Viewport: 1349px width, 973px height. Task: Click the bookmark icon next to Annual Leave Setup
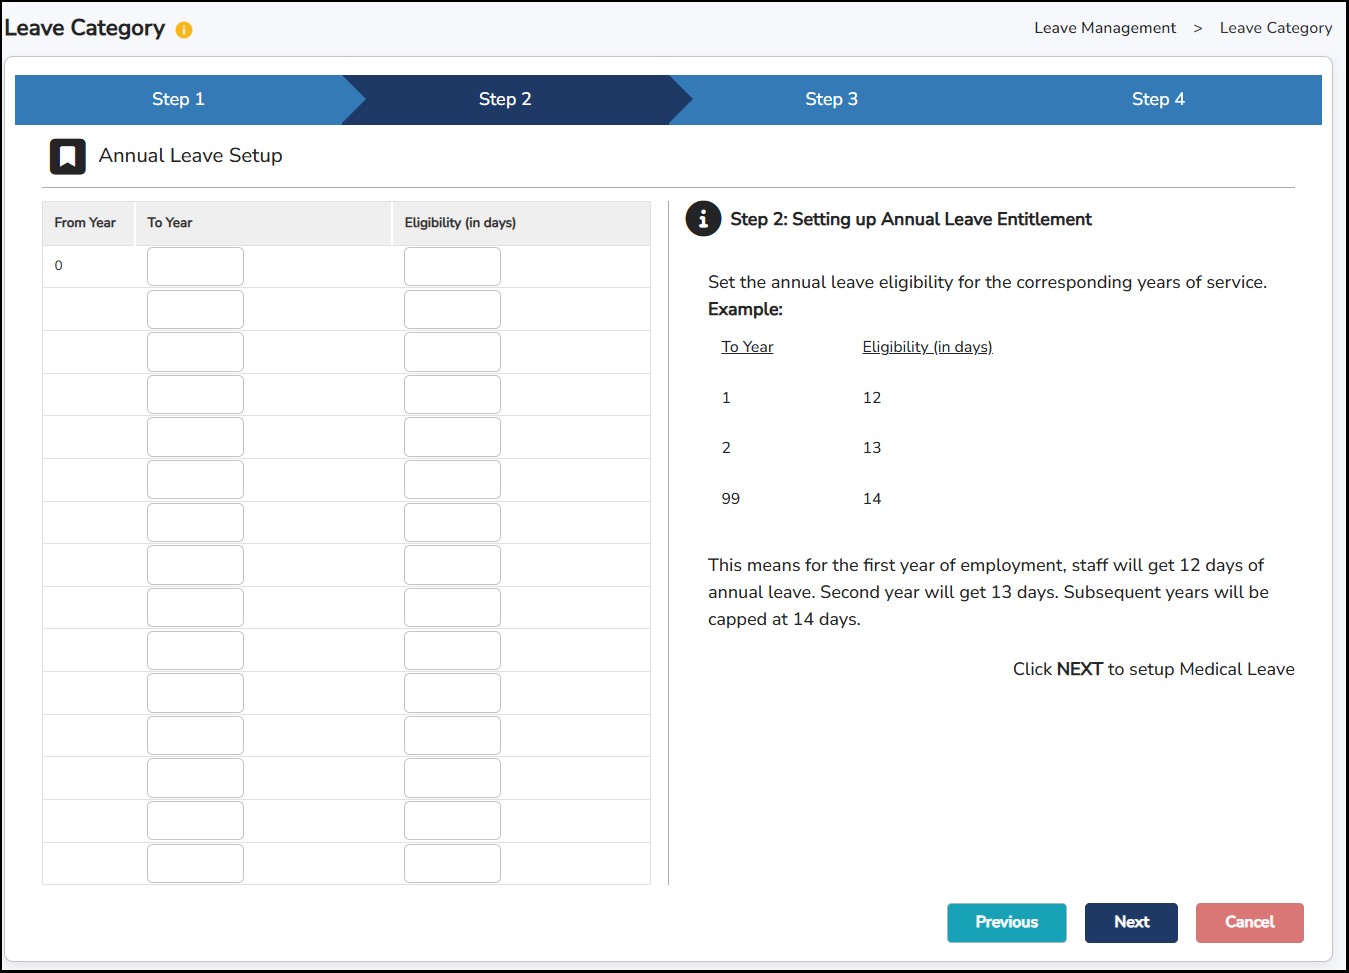pyautogui.click(x=68, y=157)
